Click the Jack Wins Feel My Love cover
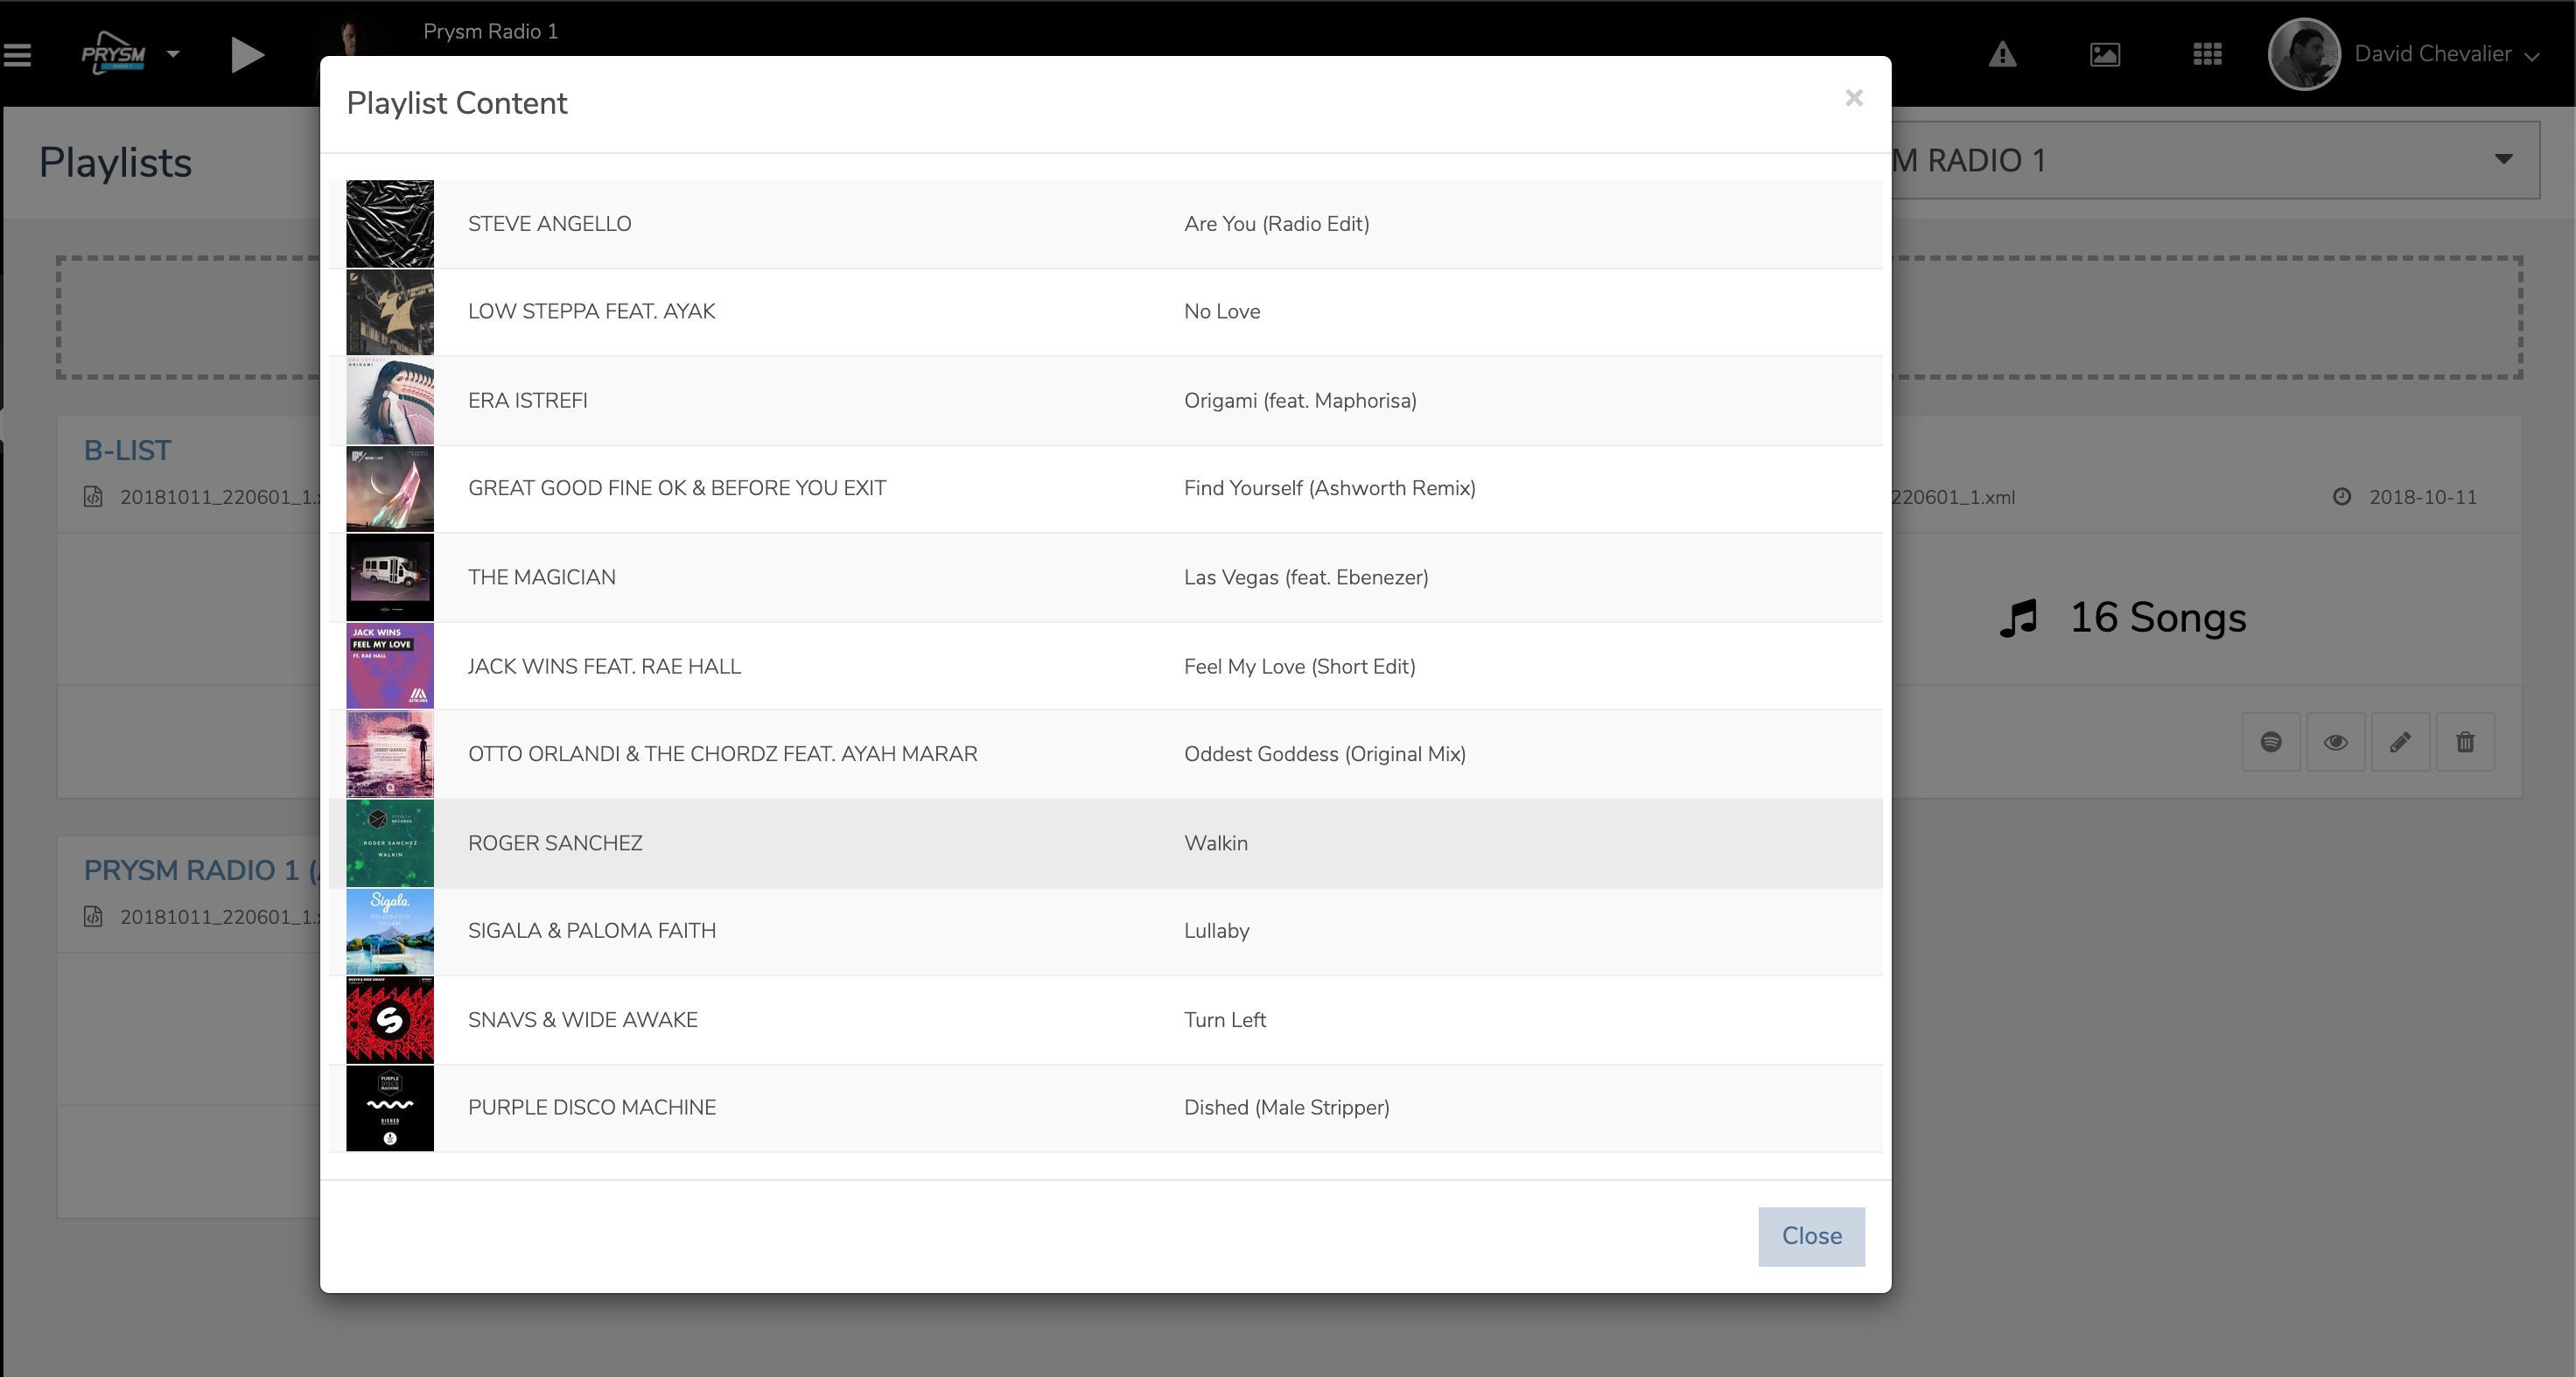 [390, 666]
